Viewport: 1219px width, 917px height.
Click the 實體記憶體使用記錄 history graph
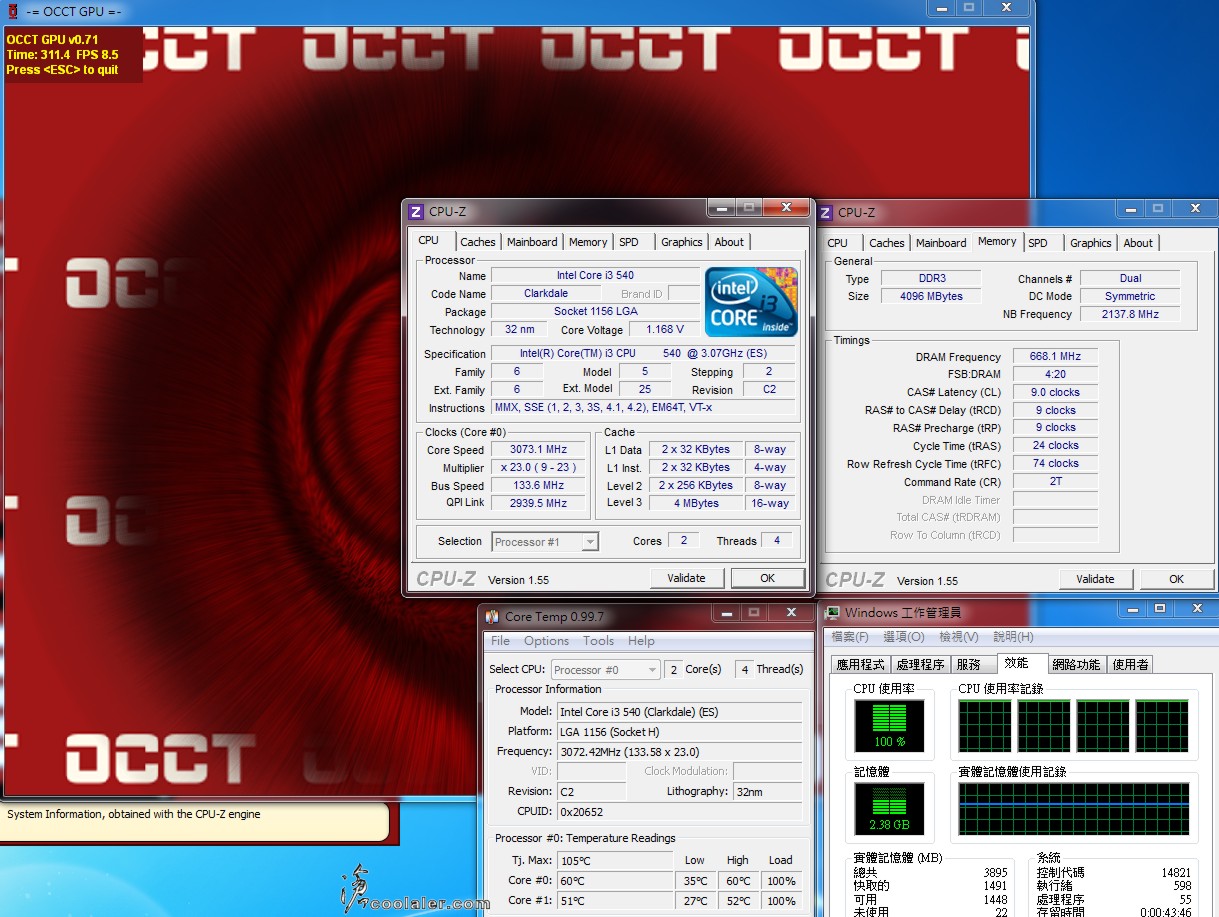1074,809
